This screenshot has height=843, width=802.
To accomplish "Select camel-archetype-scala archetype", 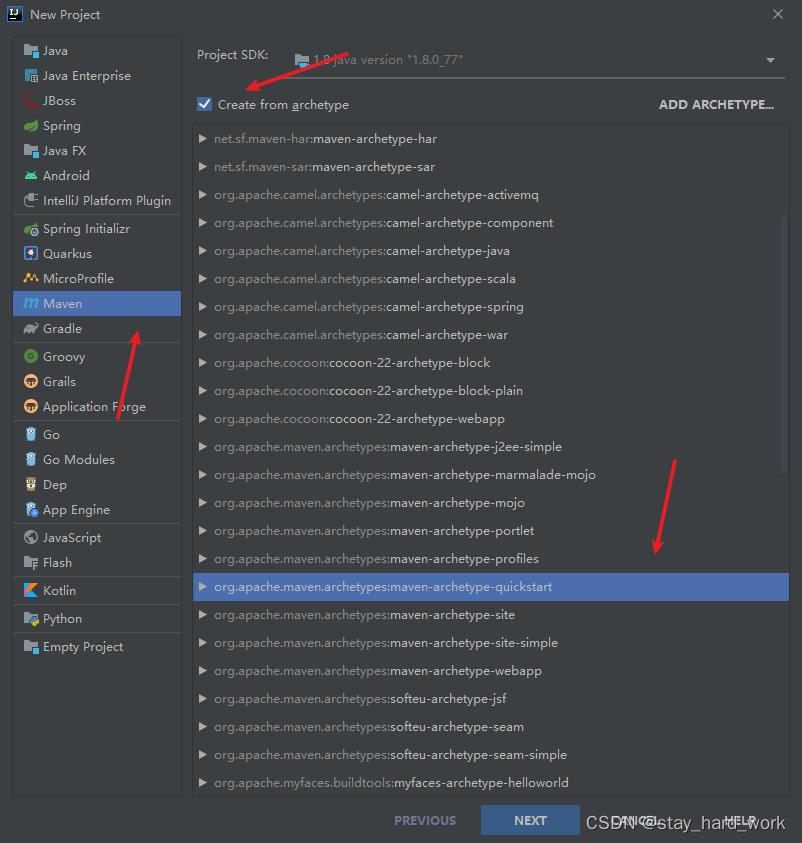I will point(491,278).
